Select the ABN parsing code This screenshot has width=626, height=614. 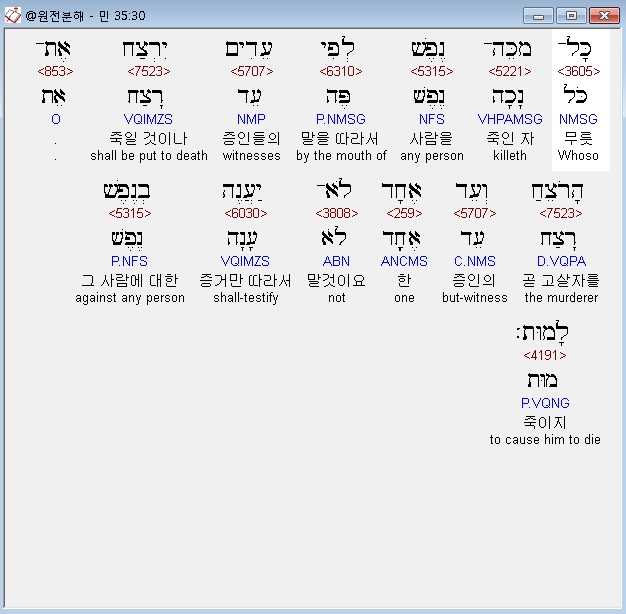click(x=336, y=261)
